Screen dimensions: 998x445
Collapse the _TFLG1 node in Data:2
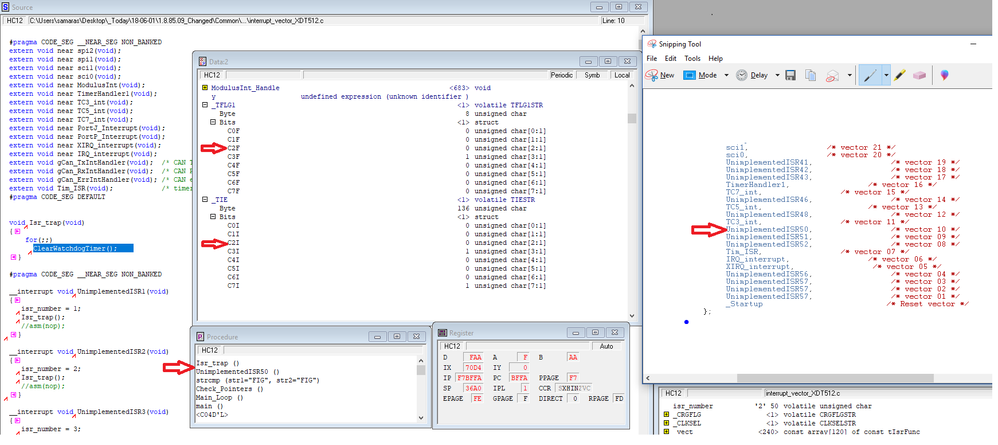tap(204, 104)
